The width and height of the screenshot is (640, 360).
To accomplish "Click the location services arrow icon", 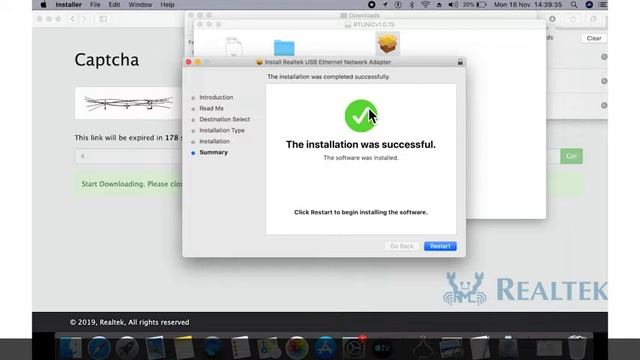I will [385, 5].
